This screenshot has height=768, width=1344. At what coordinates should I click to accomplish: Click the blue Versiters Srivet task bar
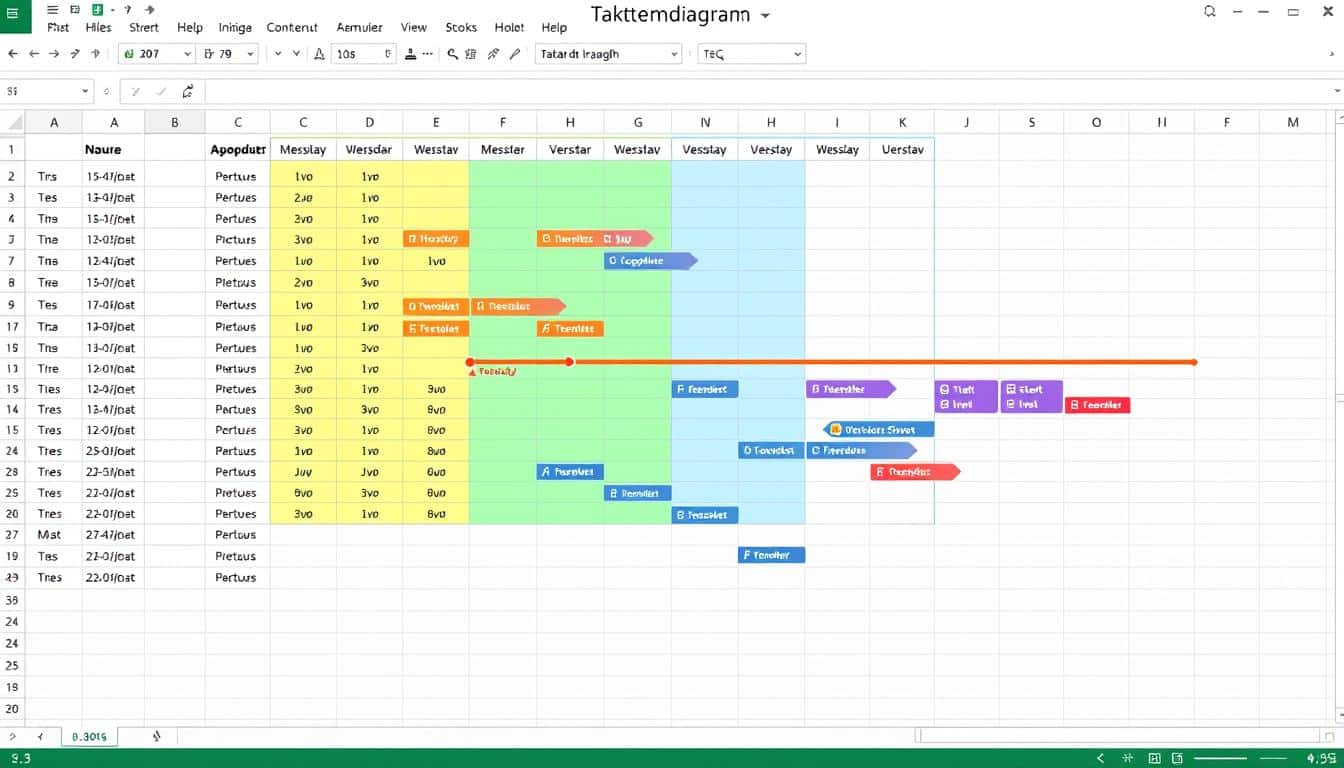(878, 429)
